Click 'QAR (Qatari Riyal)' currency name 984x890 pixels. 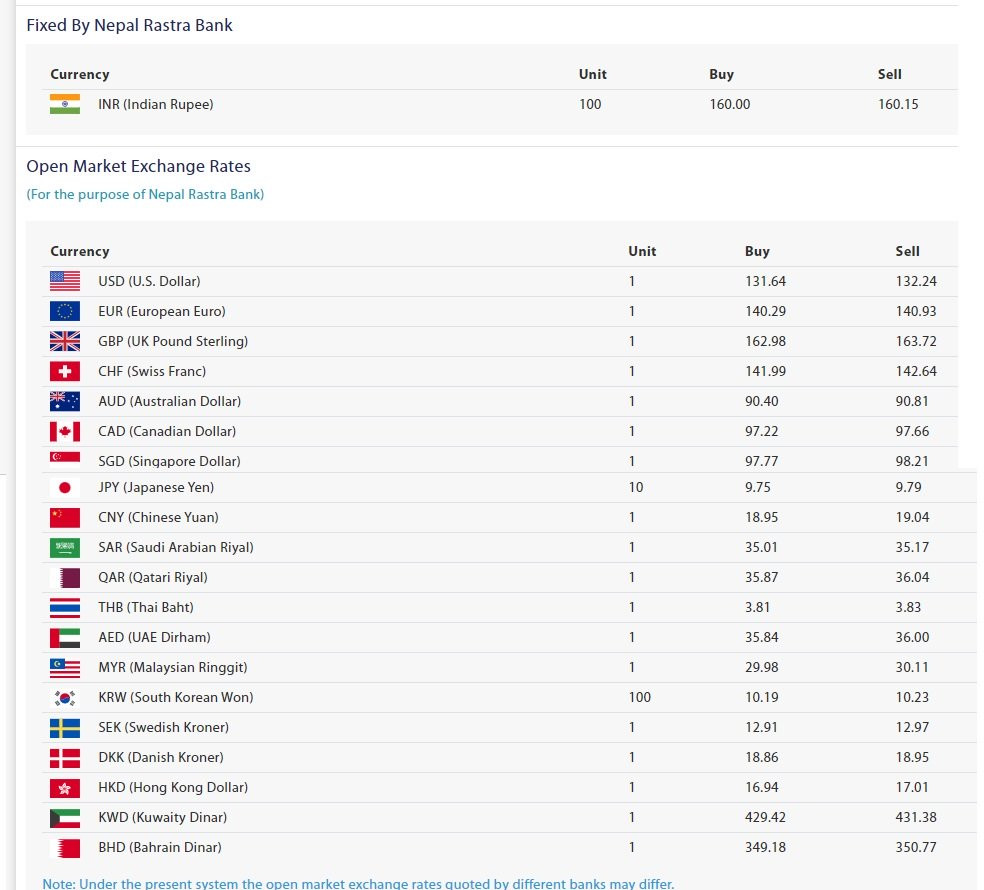point(153,577)
